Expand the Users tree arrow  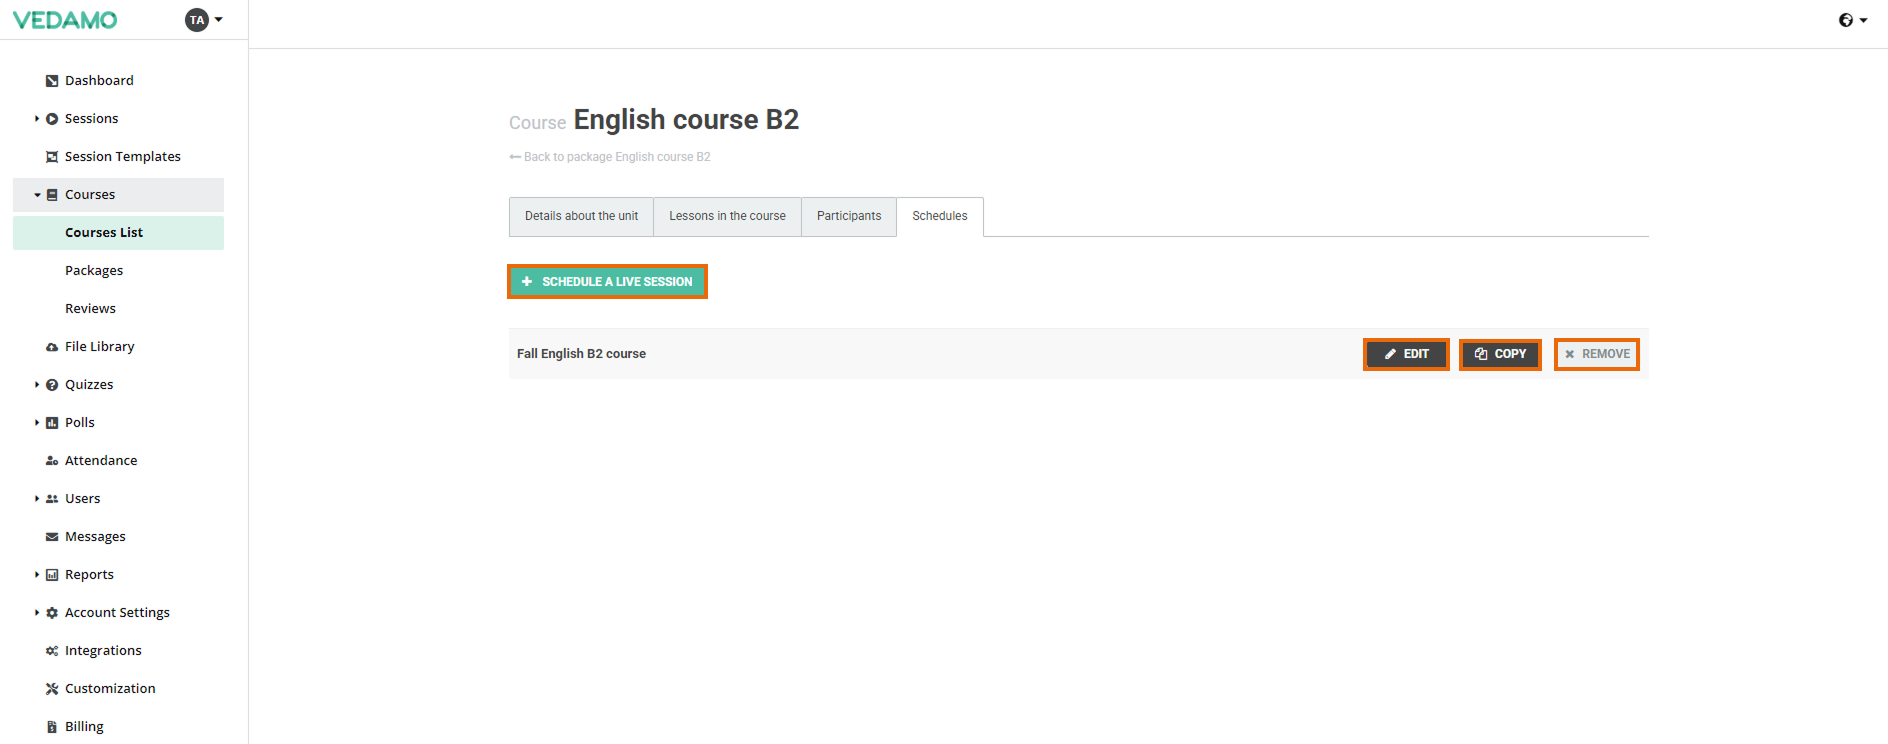37,499
